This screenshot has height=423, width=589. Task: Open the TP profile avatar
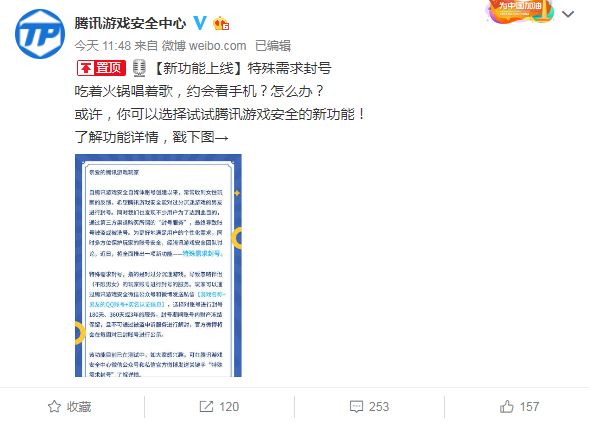pos(40,34)
